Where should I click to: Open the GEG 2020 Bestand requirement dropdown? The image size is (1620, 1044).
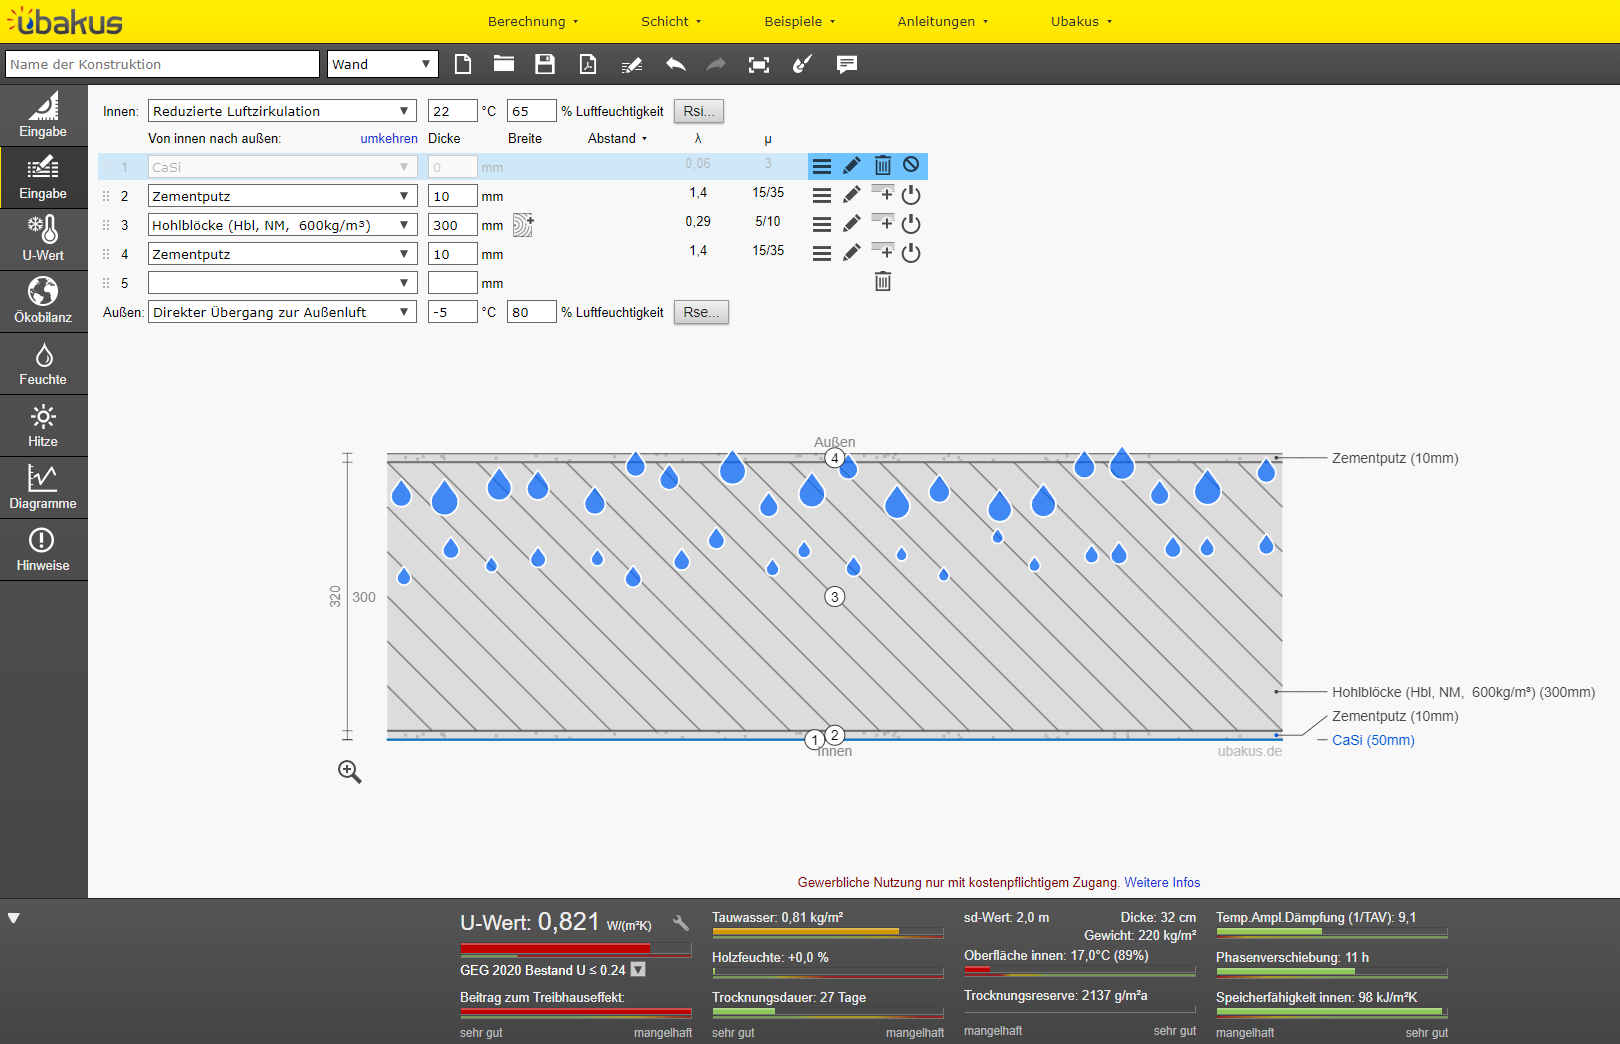tap(638, 969)
